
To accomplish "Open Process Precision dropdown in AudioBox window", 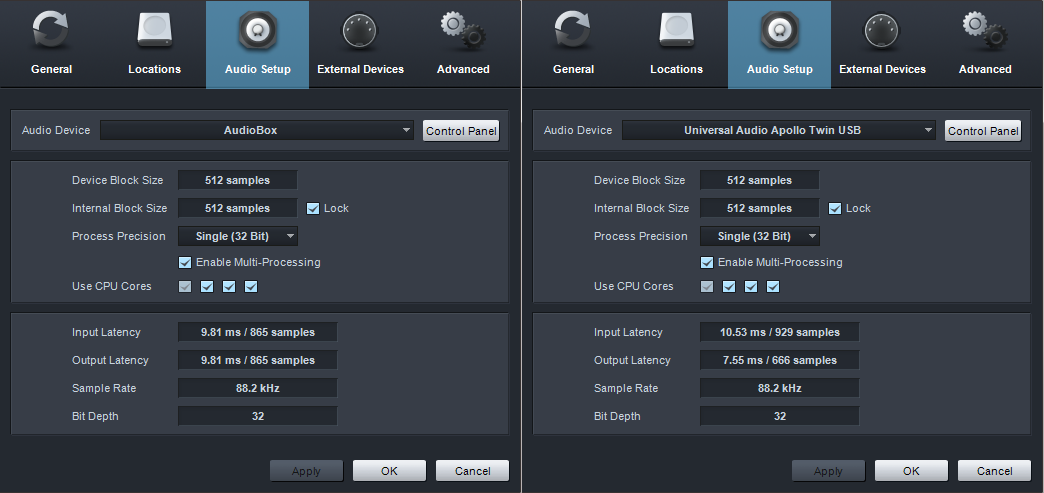I will [238, 236].
